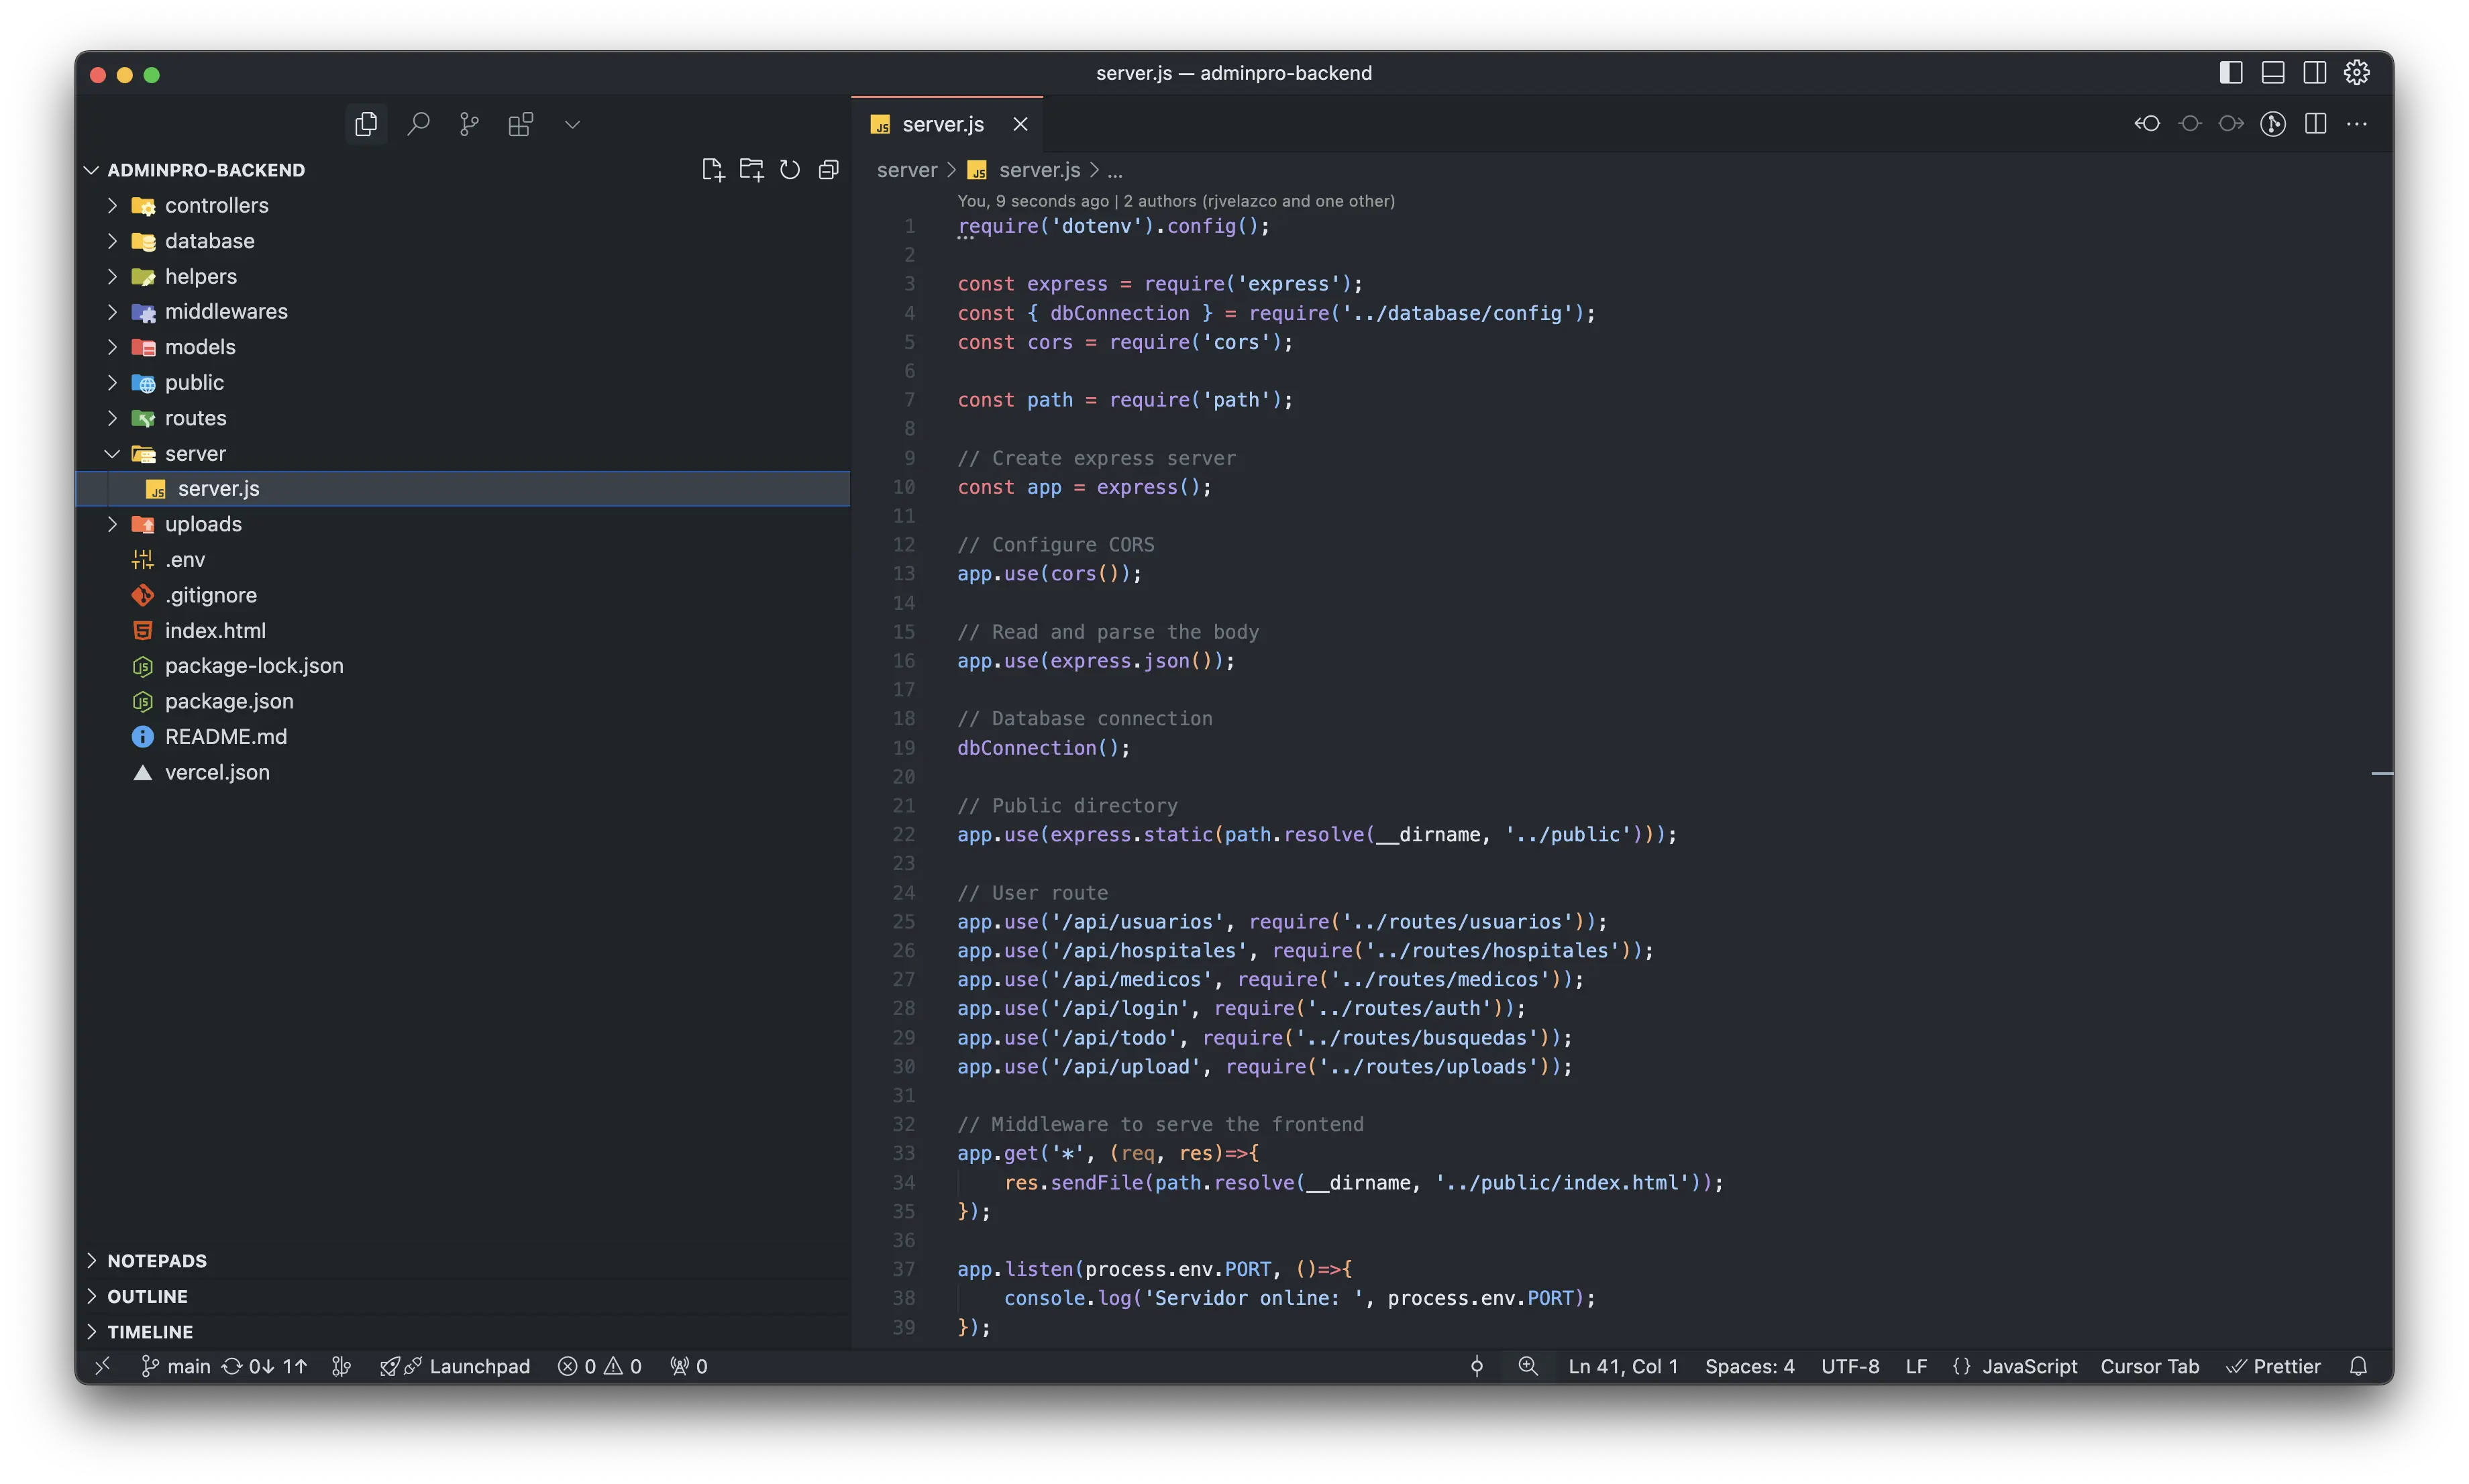Screen dimensions: 2469x1484
Task: Toggle the secondary sidebar layout button
Action: pos(2315,73)
